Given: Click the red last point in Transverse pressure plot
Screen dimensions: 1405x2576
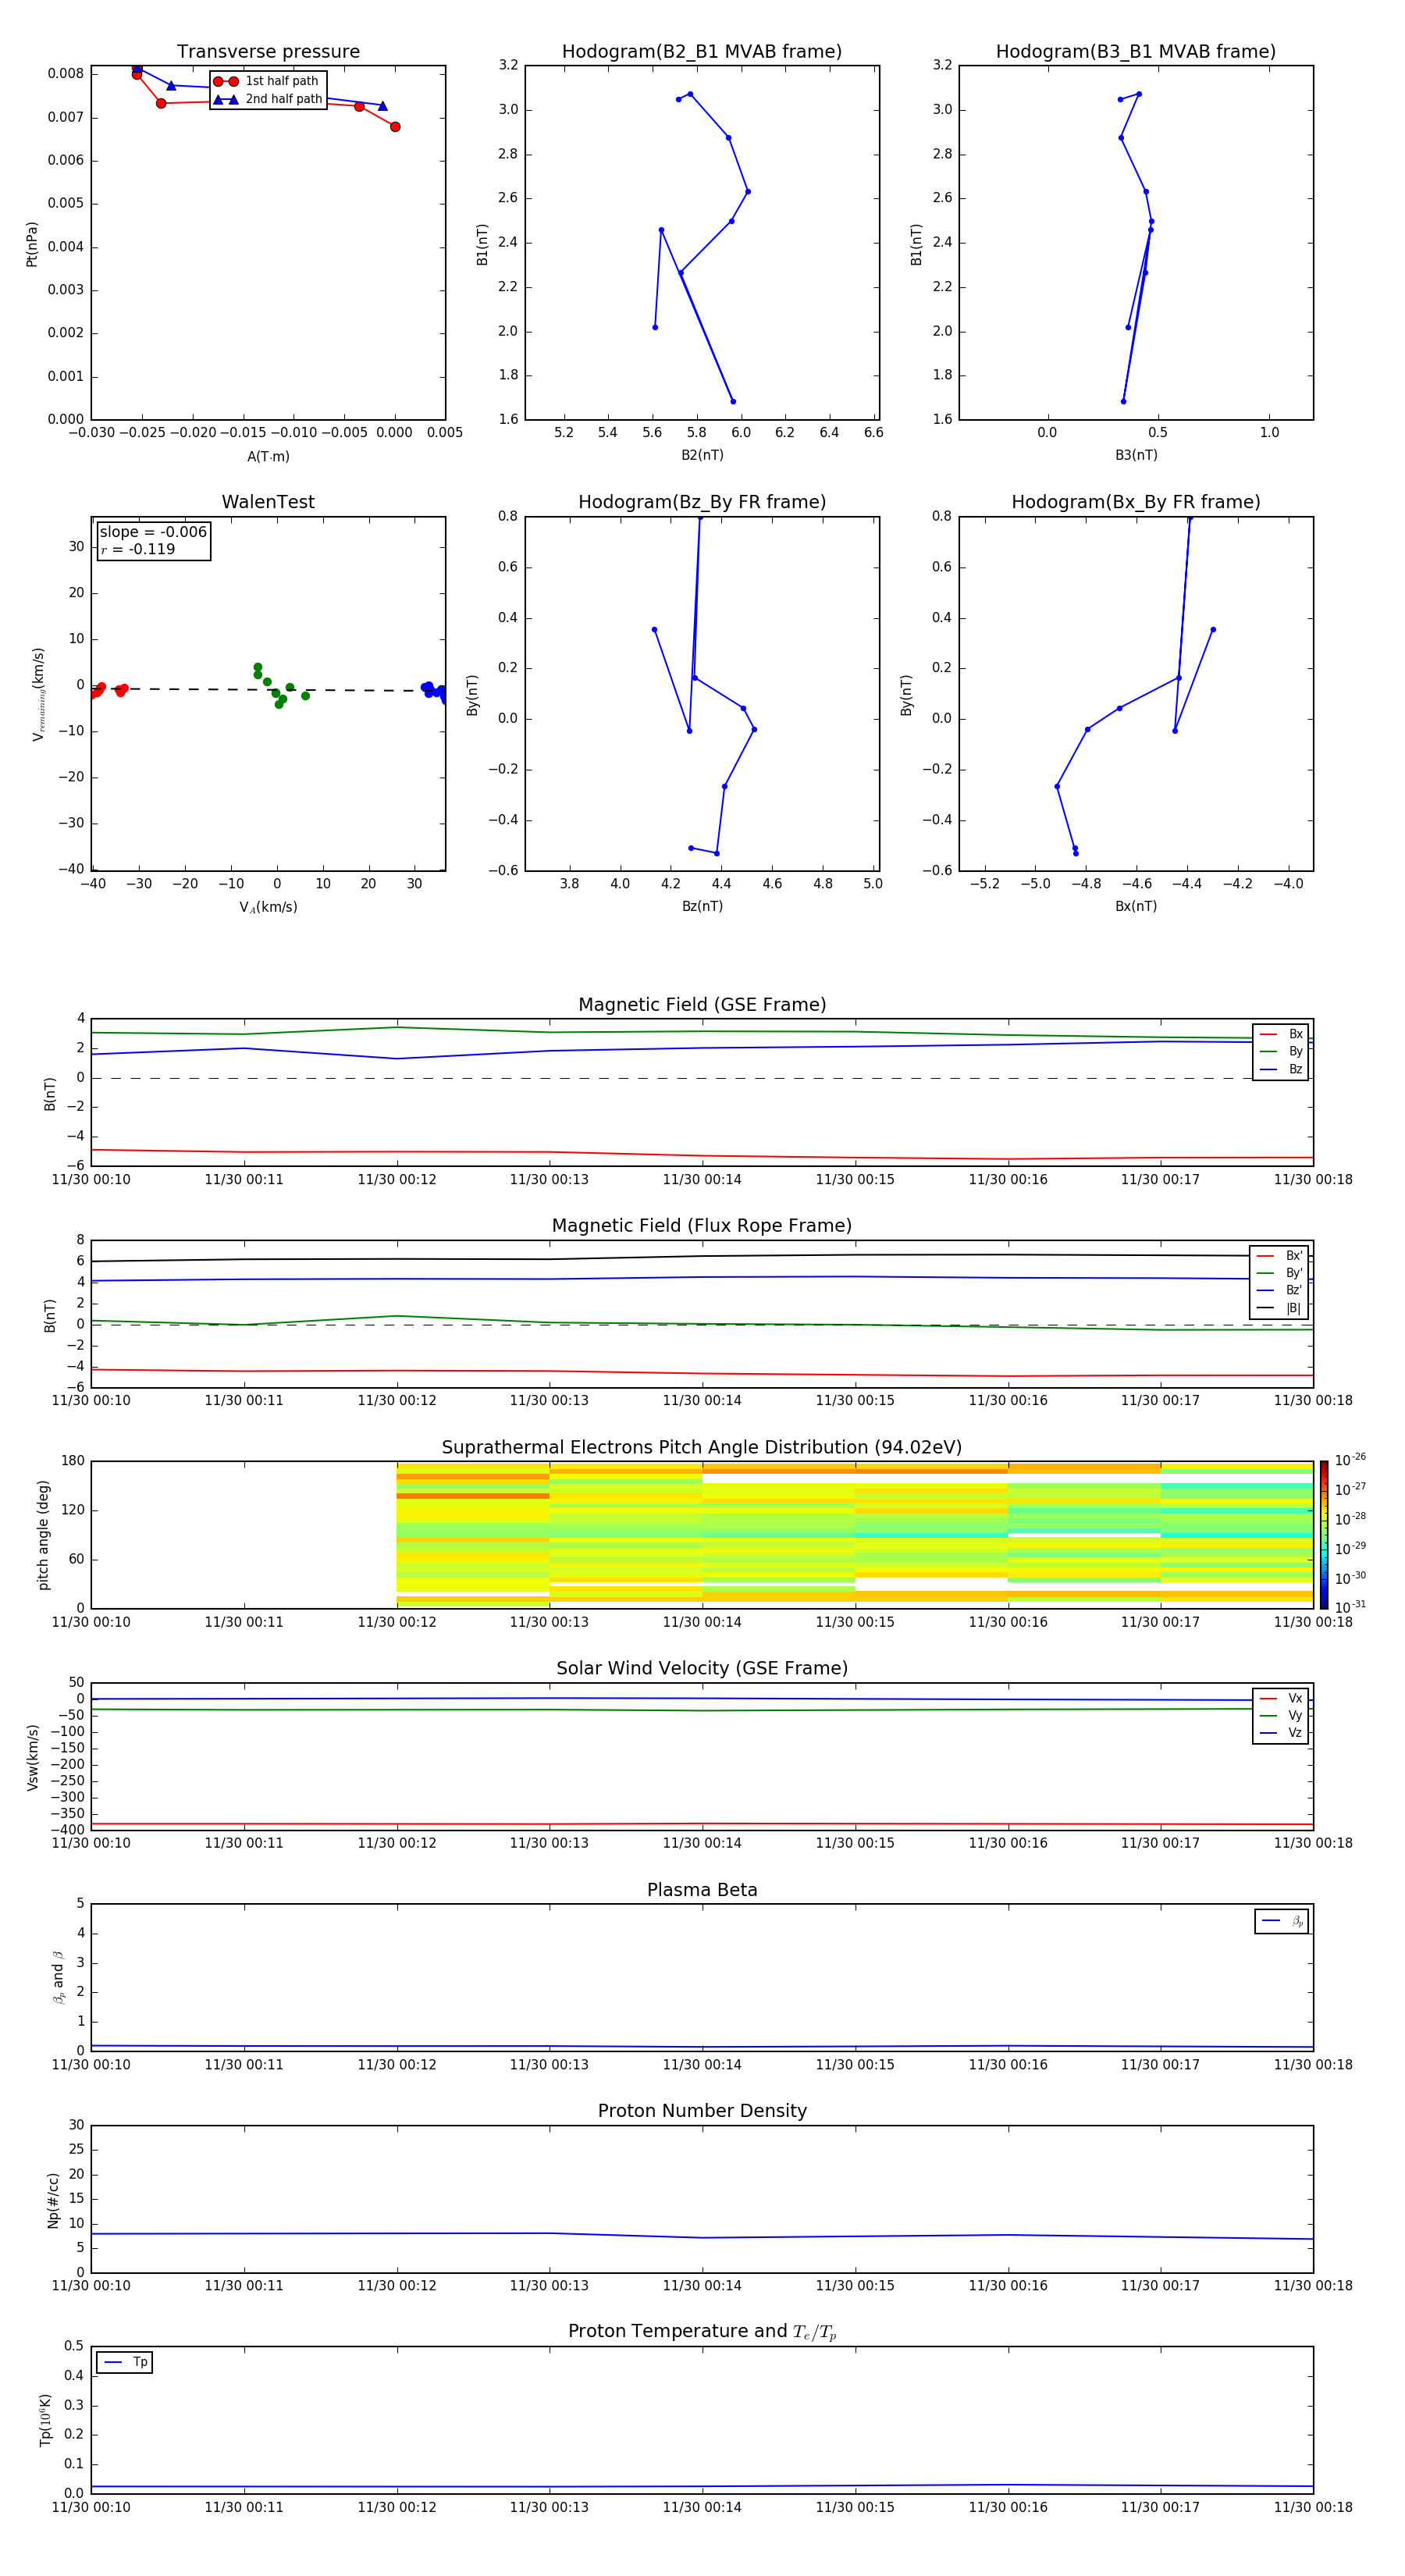Looking at the screenshot, I should pyautogui.click(x=395, y=127).
